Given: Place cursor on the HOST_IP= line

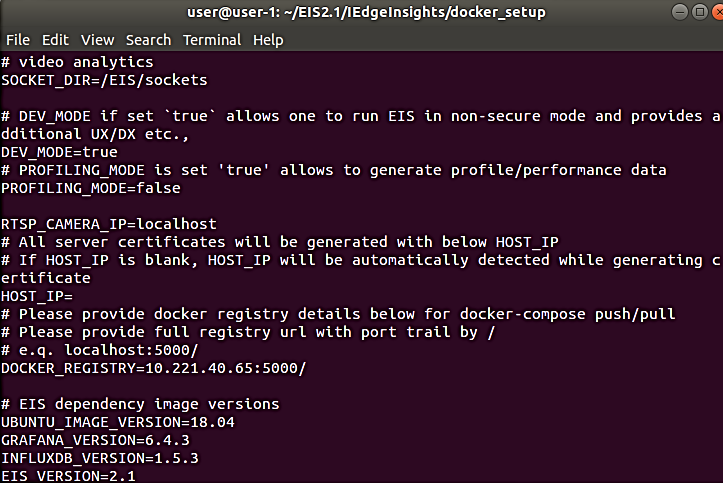Looking at the screenshot, I should [x=32, y=296].
